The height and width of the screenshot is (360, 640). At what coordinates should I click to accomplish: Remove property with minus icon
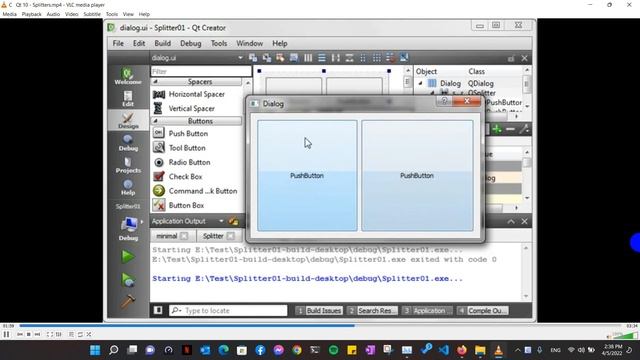510,129
